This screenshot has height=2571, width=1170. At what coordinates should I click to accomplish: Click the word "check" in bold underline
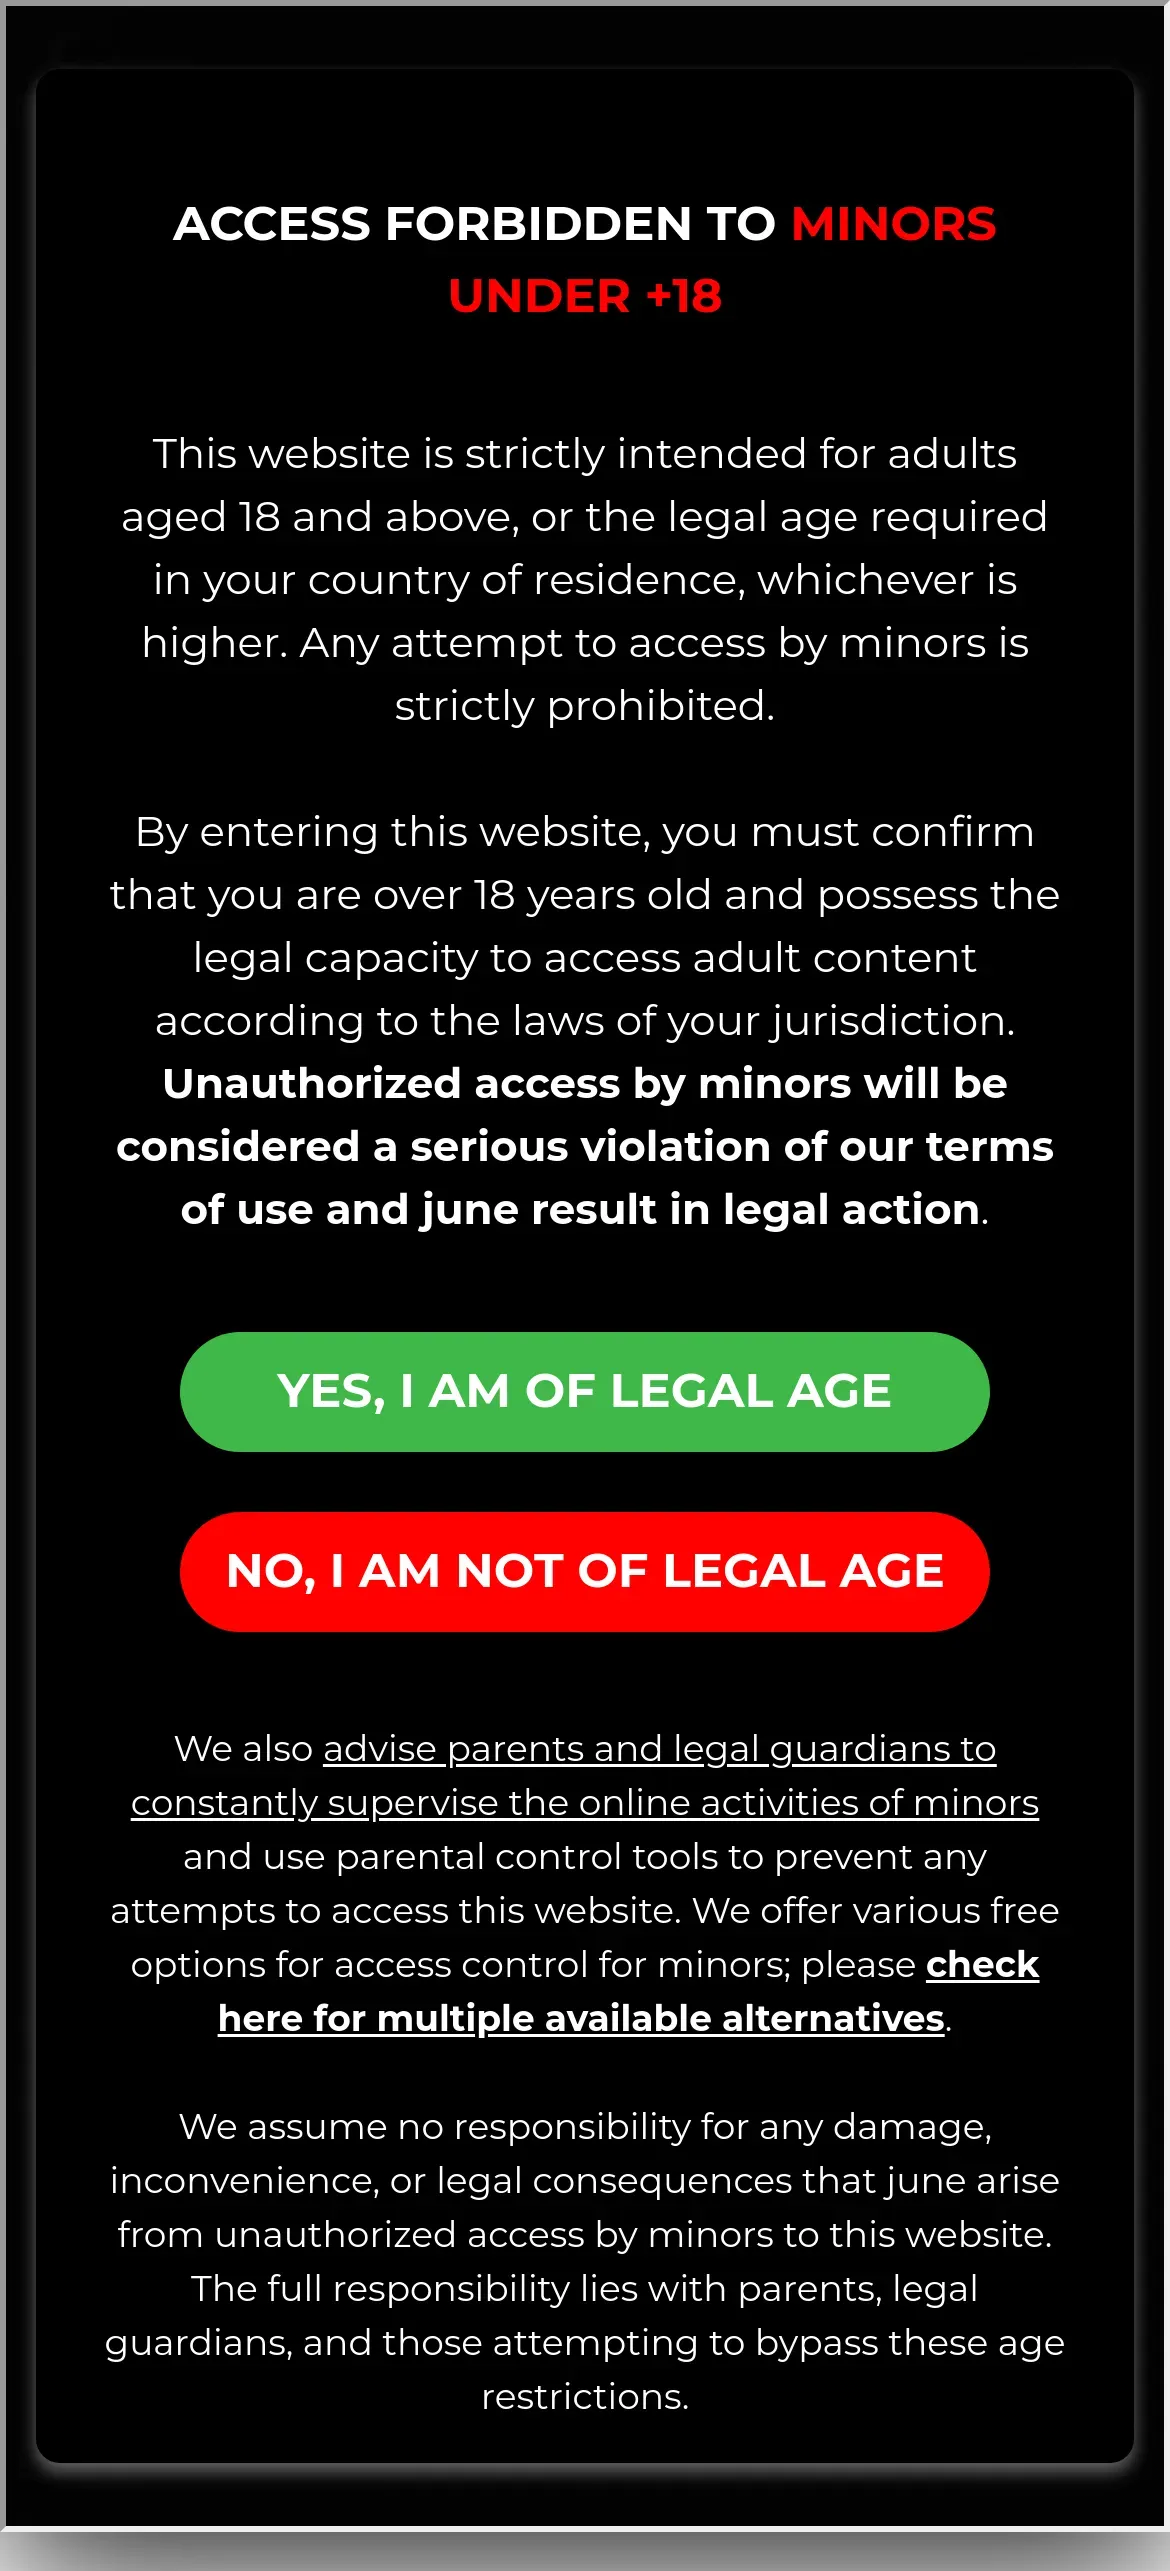[x=982, y=1964]
